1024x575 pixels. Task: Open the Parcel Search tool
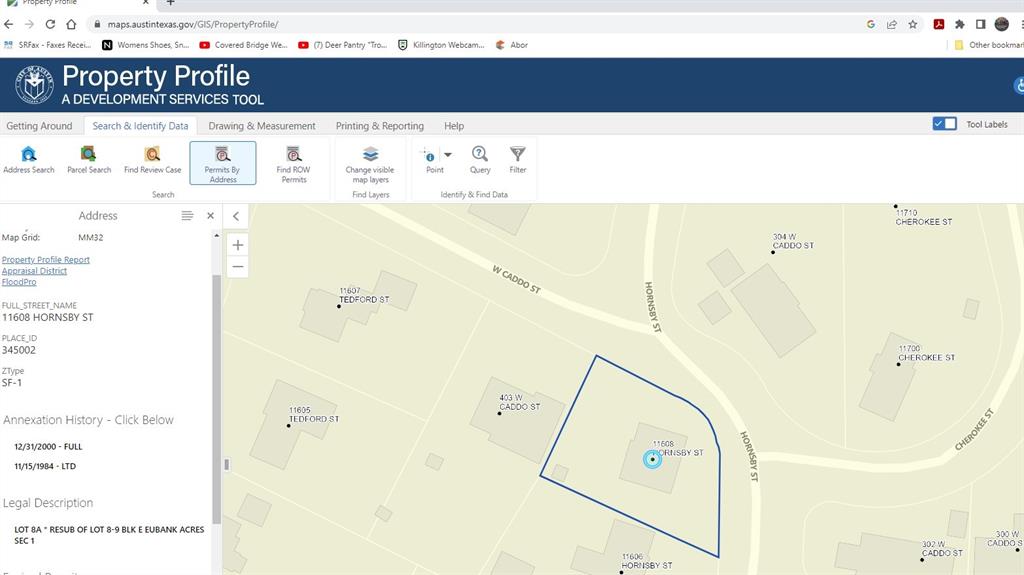[x=89, y=160]
